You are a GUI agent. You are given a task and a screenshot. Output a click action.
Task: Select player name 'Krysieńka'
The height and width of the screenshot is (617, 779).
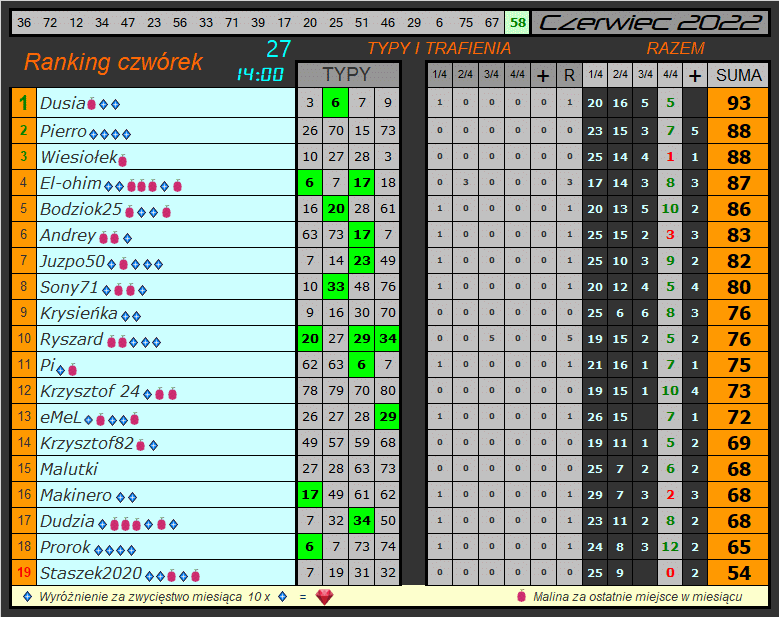(x=78, y=313)
